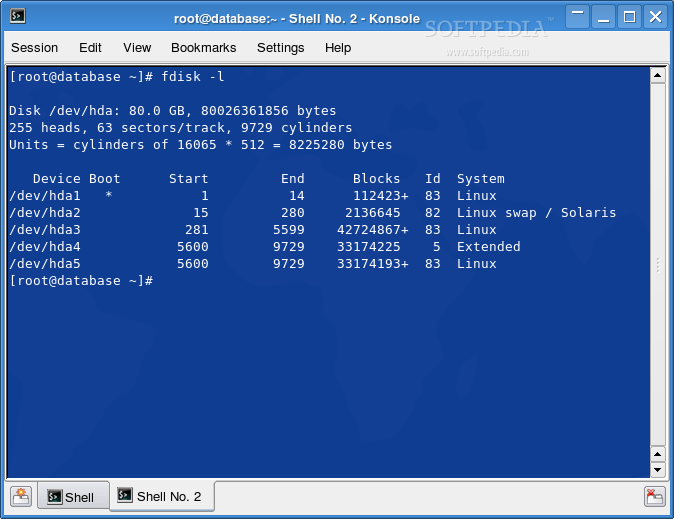Click the sticky window button in title bar
This screenshot has width=674, height=519.
[x=577, y=16]
